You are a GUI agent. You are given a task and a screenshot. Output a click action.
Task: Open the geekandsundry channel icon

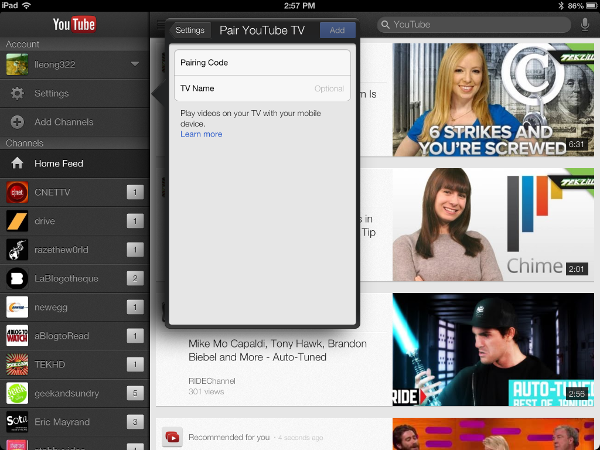pyautogui.click(x=17, y=393)
